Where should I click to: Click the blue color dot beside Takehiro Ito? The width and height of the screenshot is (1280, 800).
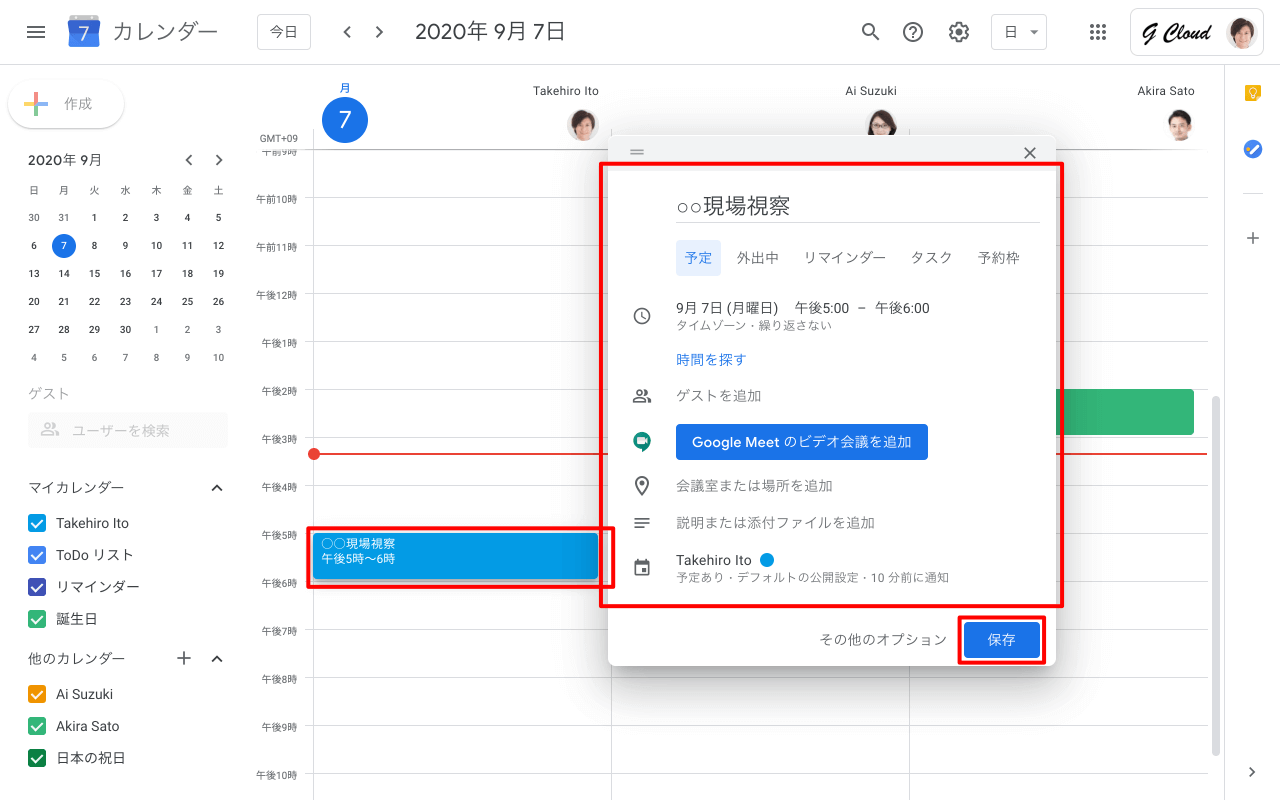click(x=767, y=560)
